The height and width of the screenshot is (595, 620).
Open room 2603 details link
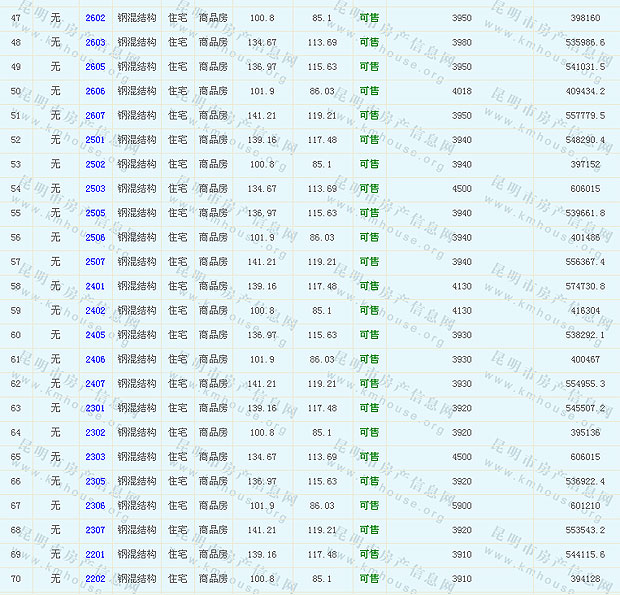coord(95,43)
